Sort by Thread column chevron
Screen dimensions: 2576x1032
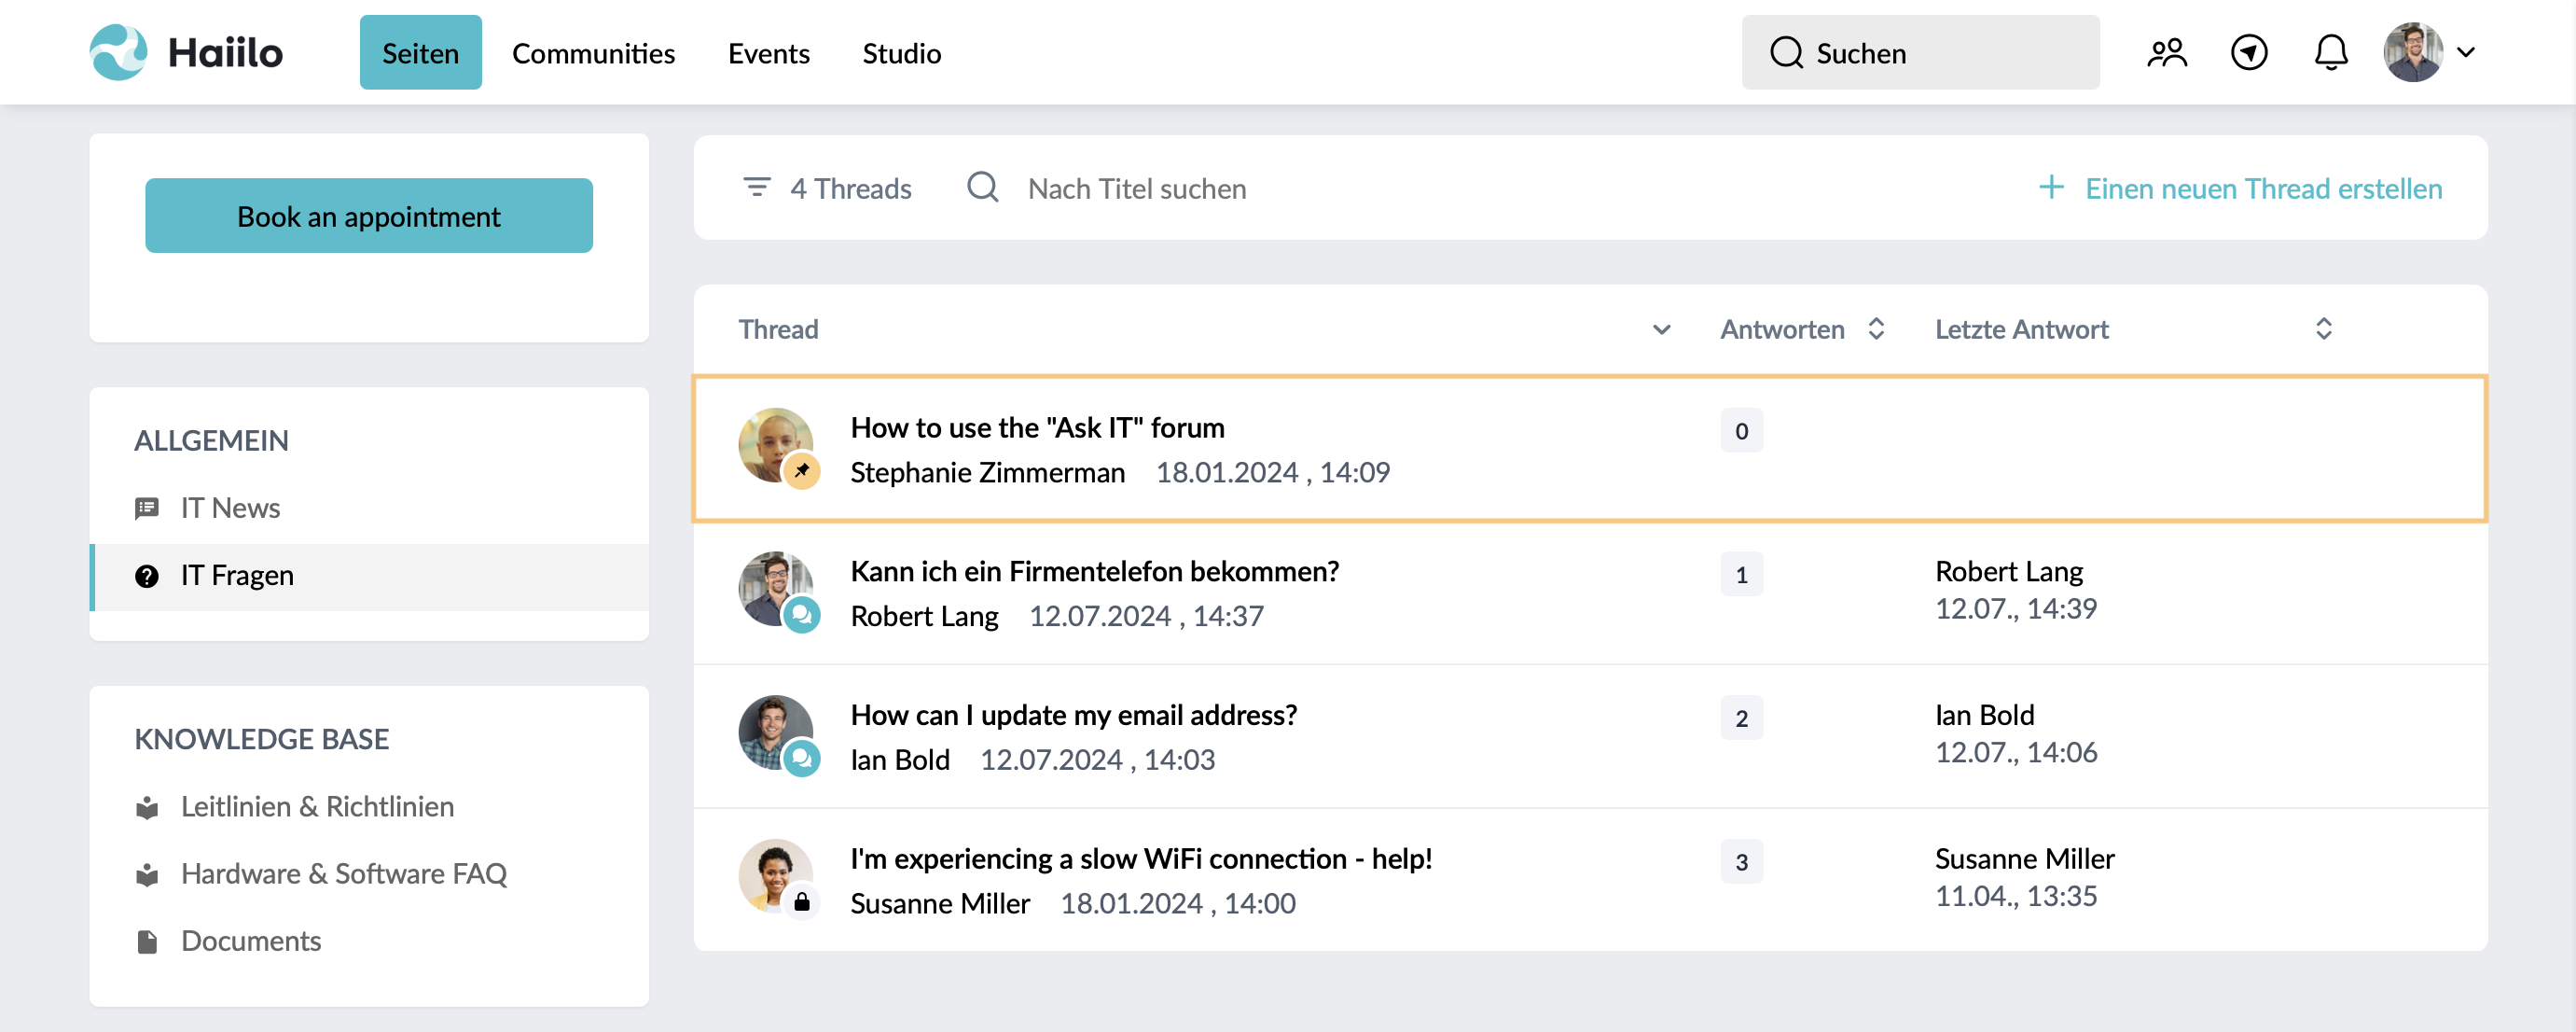click(1661, 329)
